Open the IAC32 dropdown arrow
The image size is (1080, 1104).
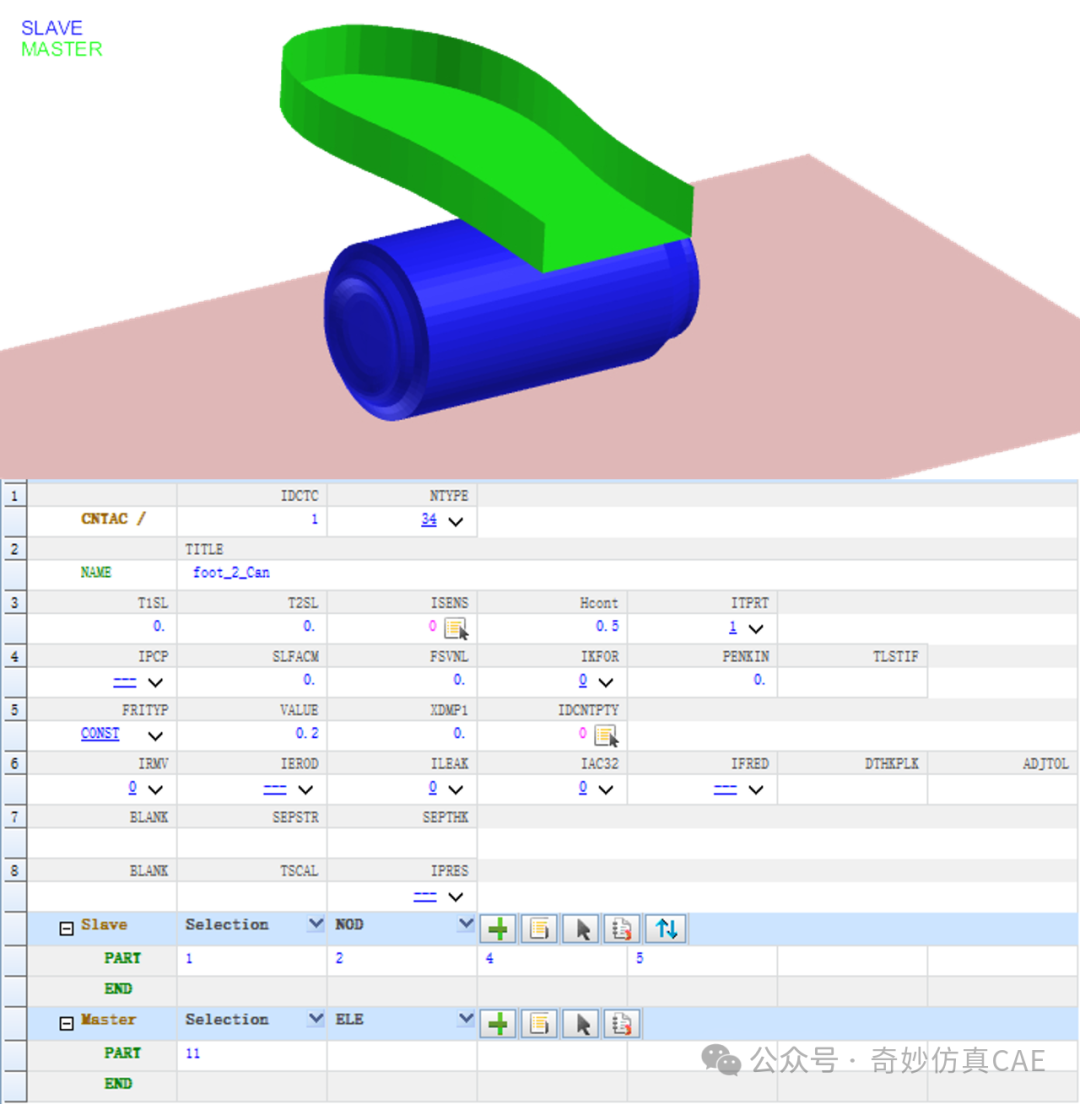click(x=605, y=789)
